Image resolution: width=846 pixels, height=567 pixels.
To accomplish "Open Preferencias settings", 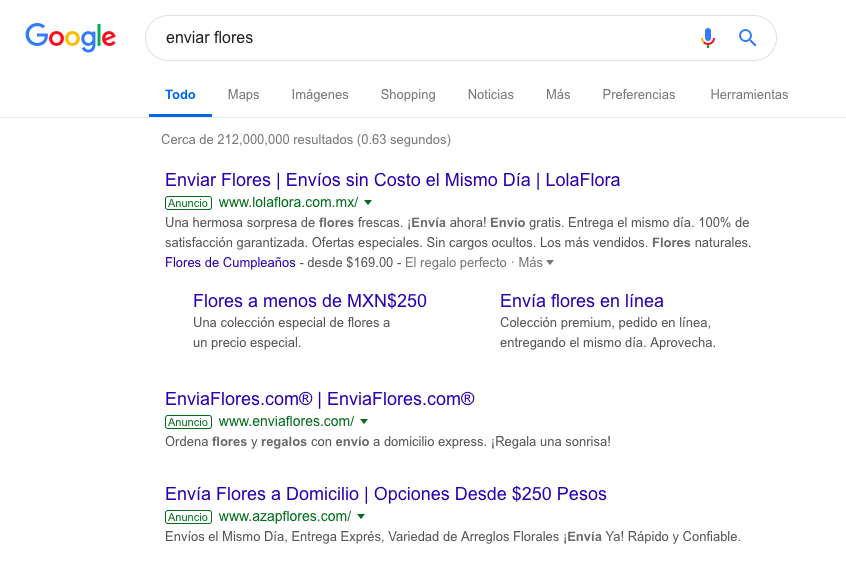I will click(638, 95).
